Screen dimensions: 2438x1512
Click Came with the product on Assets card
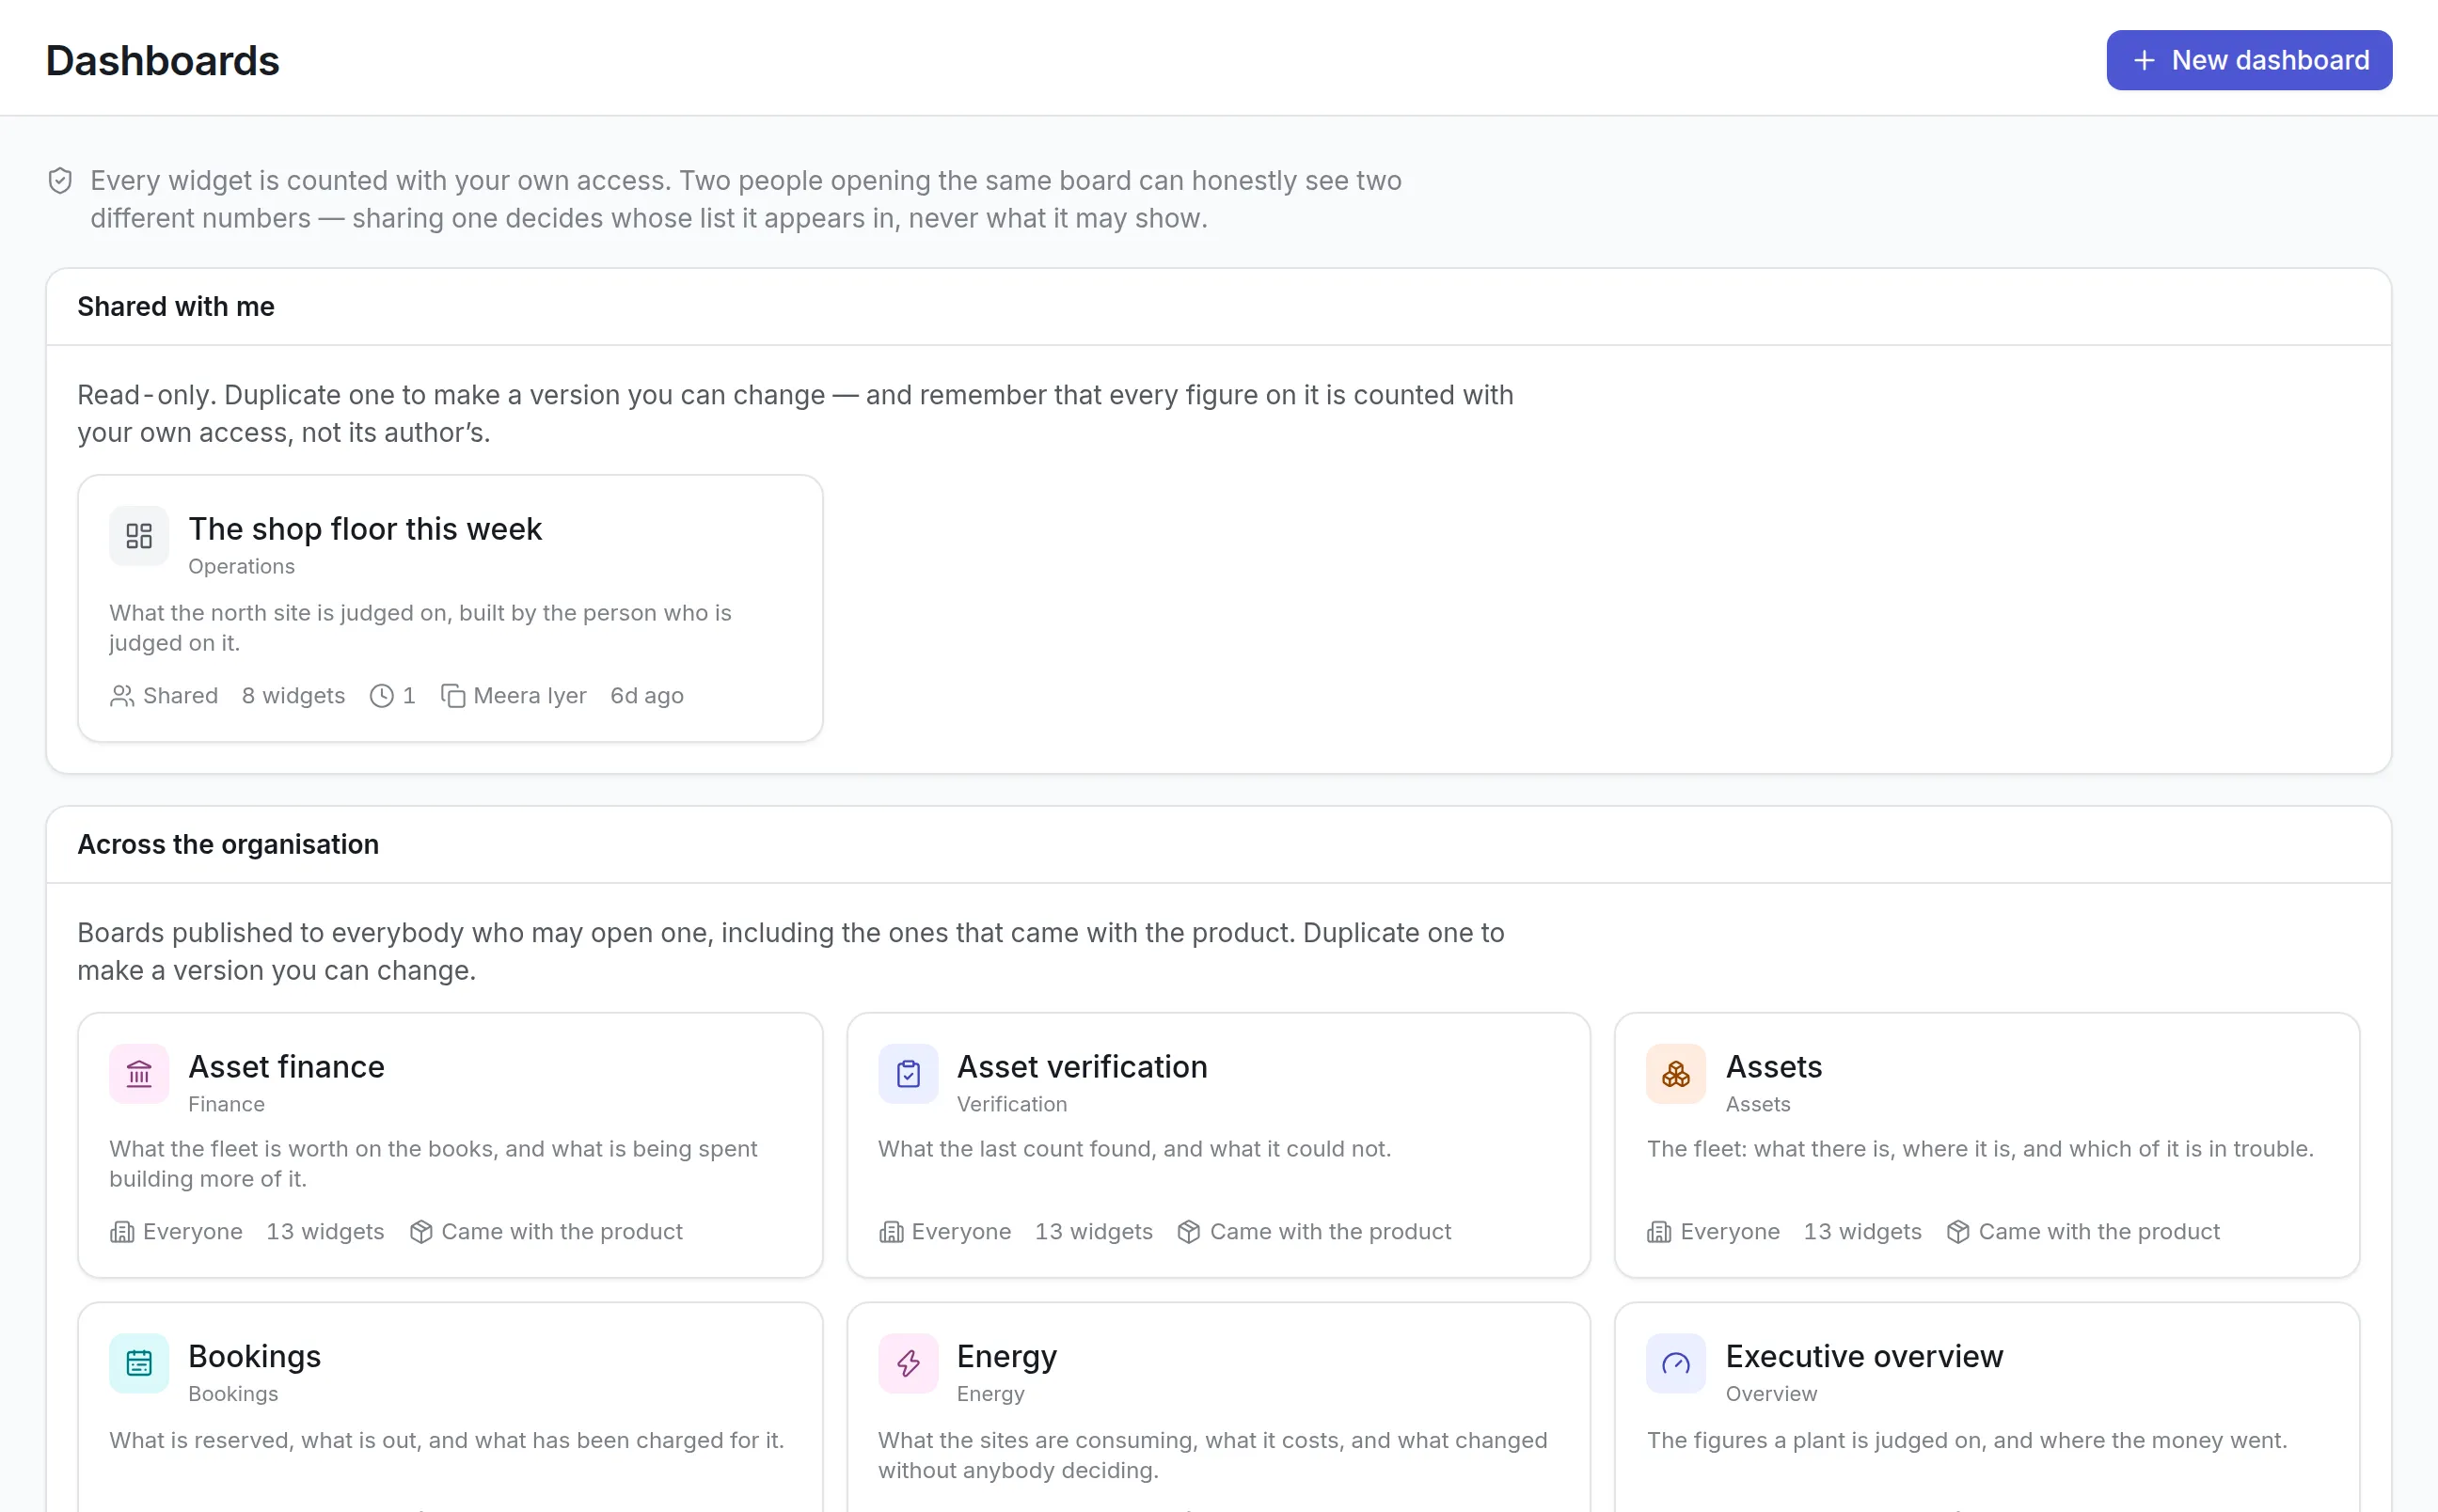(2099, 1232)
